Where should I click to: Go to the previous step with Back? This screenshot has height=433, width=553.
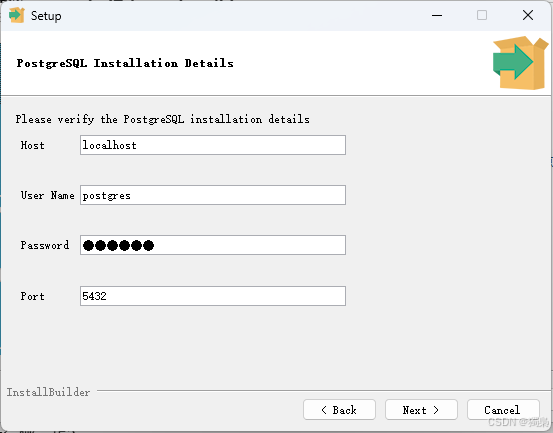tap(339, 410)
